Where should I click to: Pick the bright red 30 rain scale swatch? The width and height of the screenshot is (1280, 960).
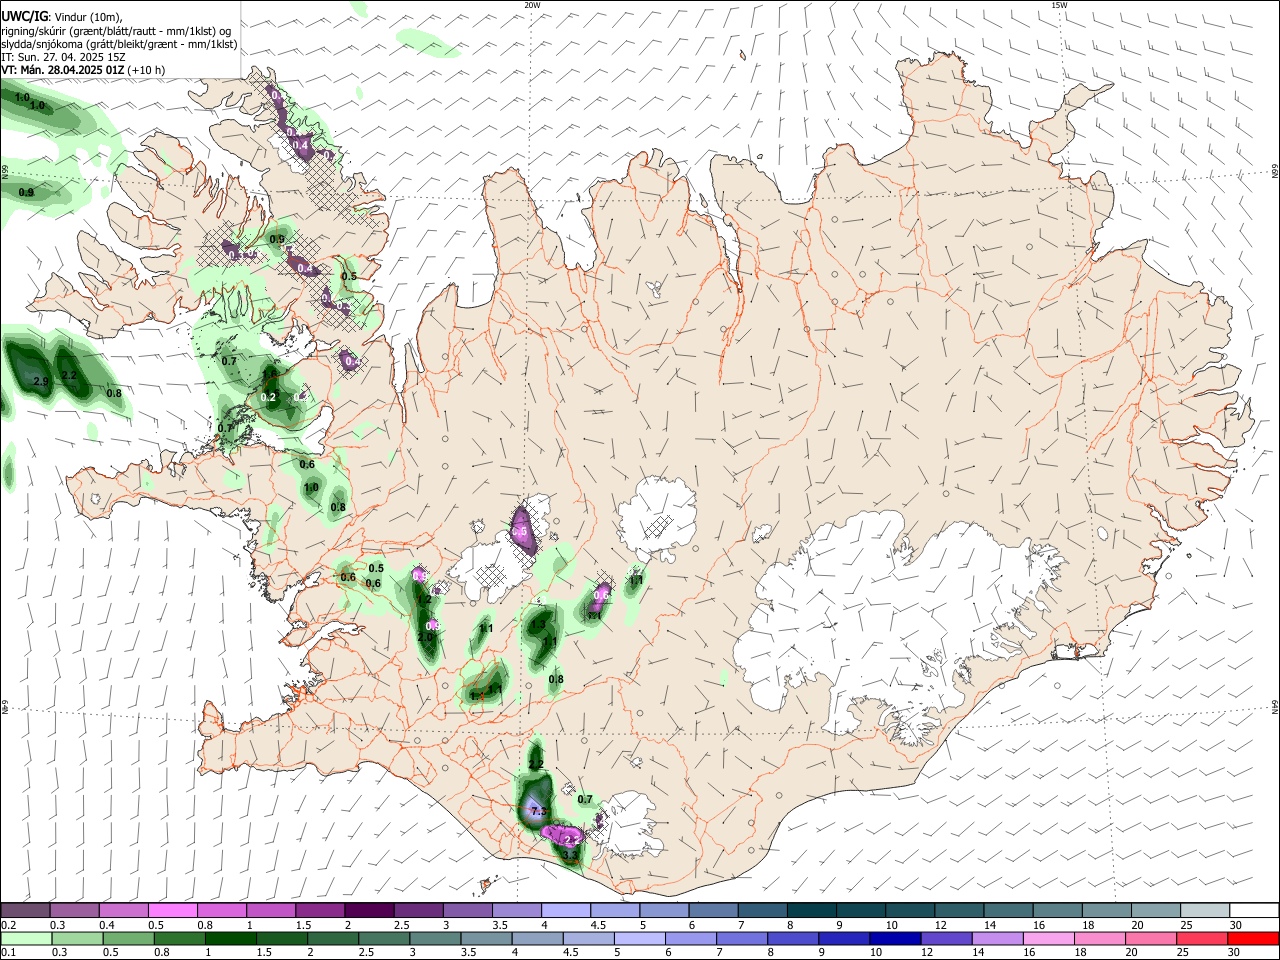(1253, 938)
